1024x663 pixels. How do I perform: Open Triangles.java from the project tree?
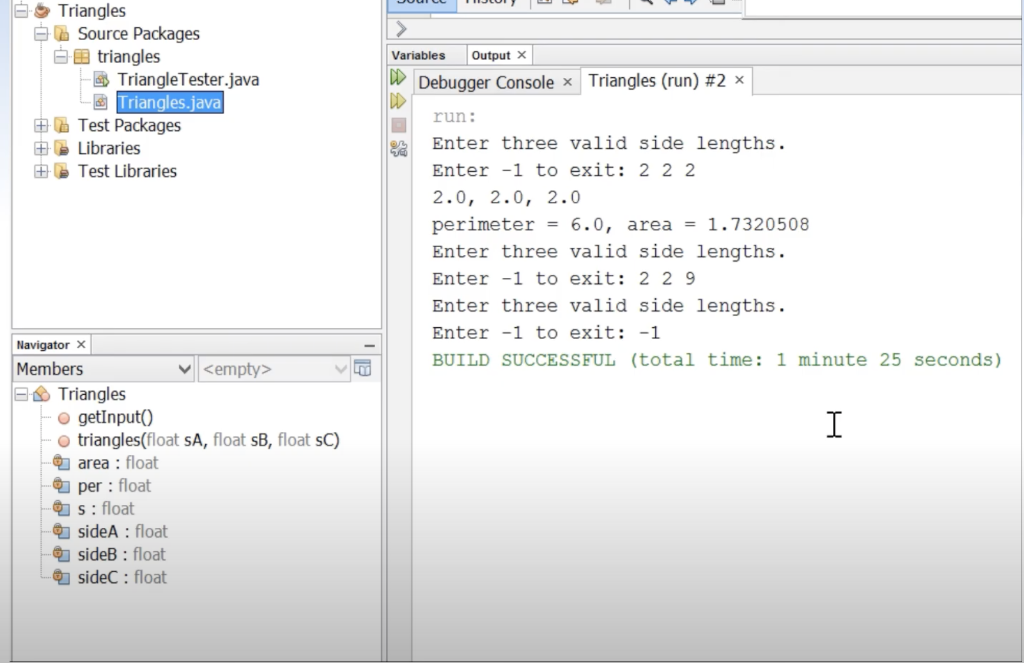168,101
